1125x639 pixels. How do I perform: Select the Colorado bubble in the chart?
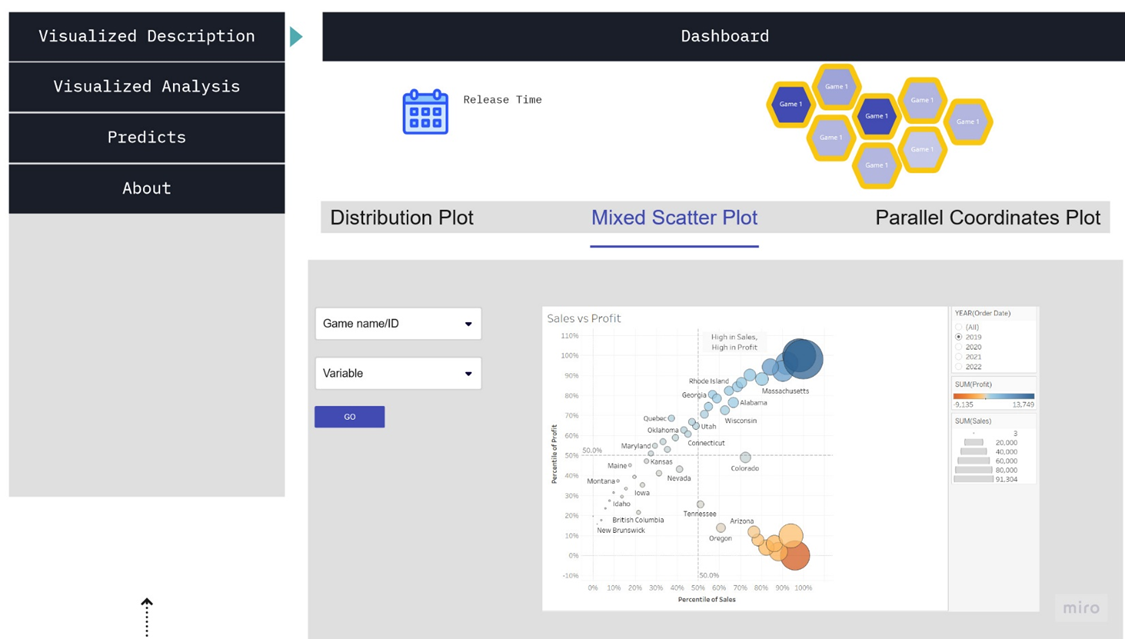point(745,458)
